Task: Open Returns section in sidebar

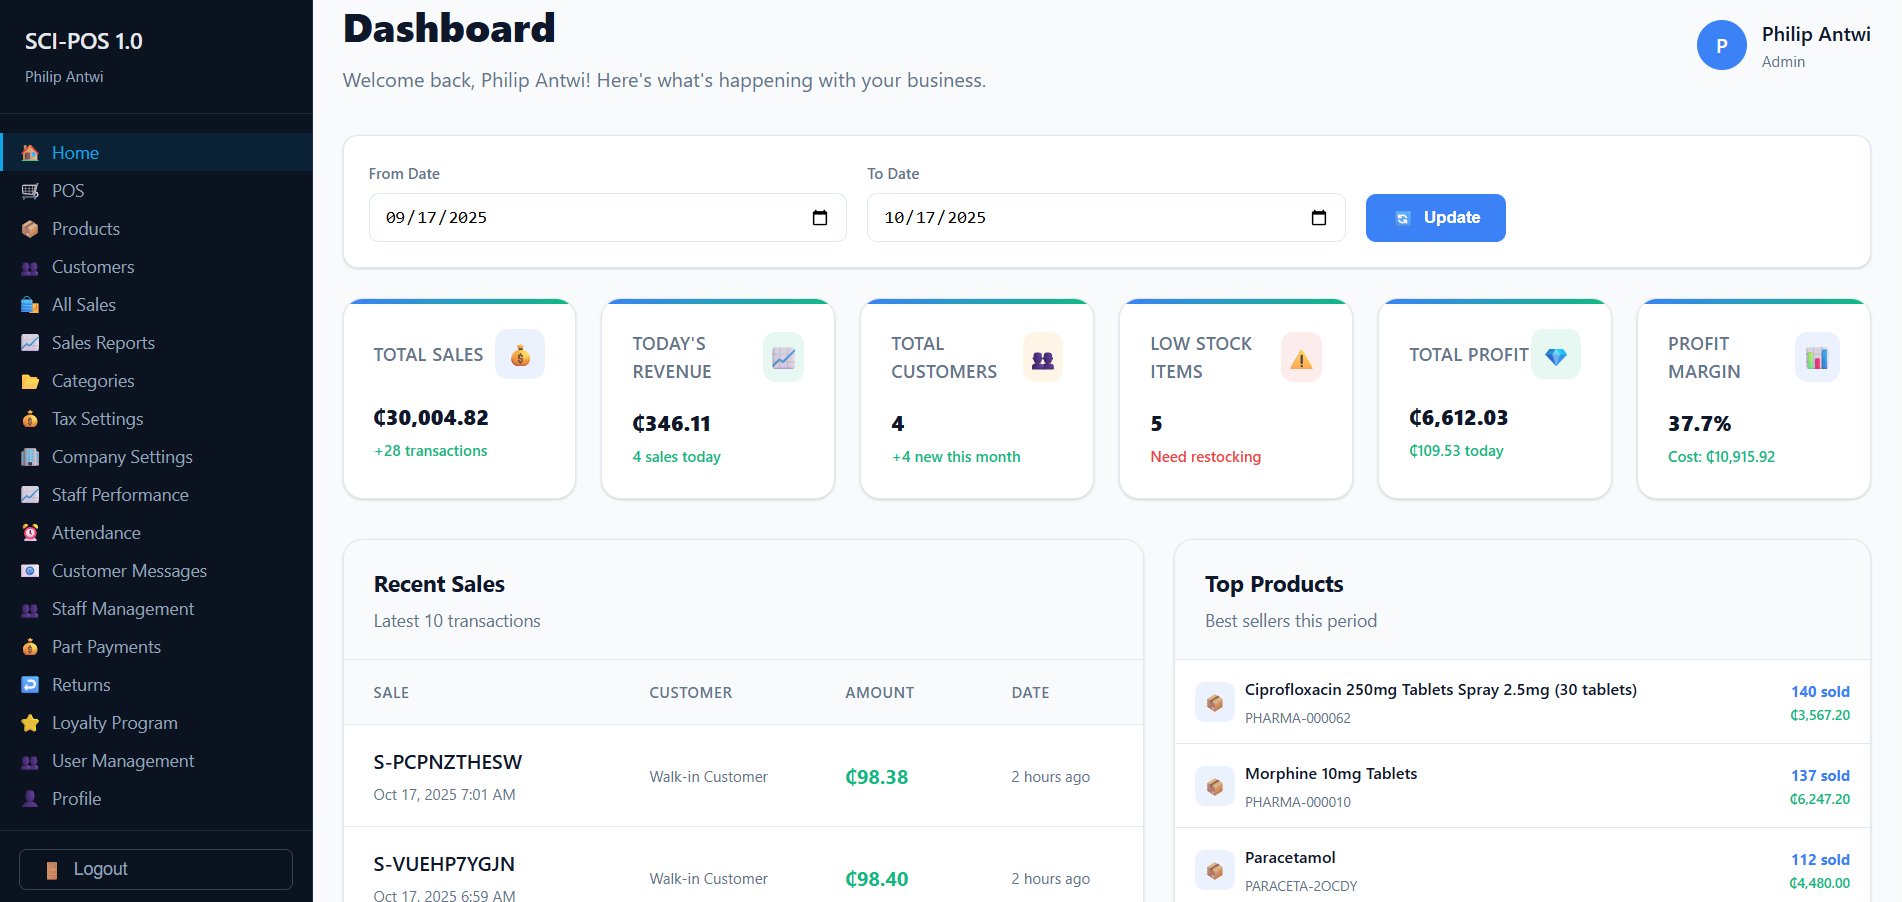Action: tap(81, 685)
